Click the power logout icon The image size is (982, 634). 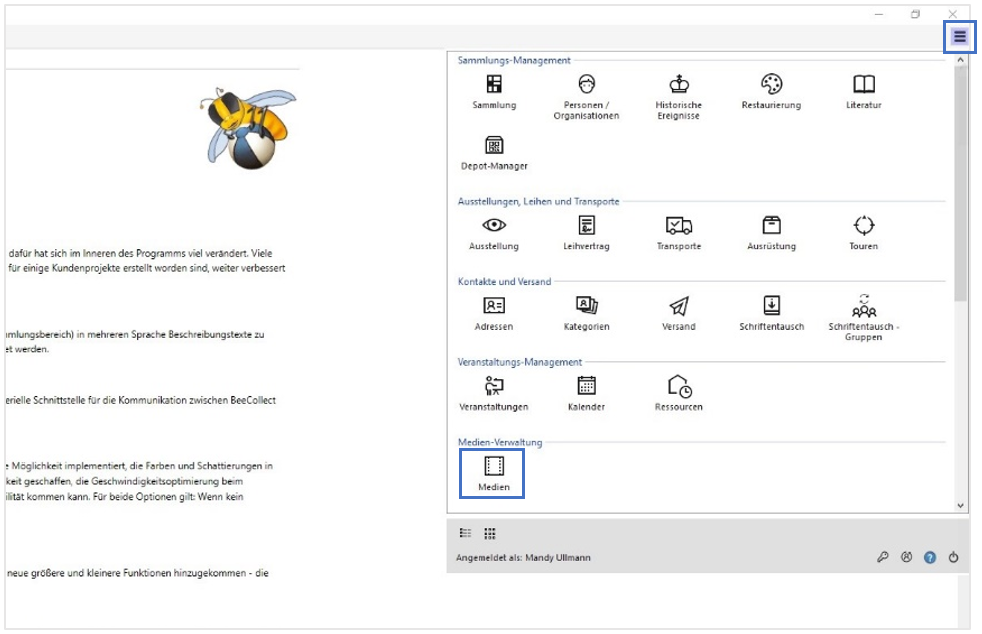(x=954, y=558)
